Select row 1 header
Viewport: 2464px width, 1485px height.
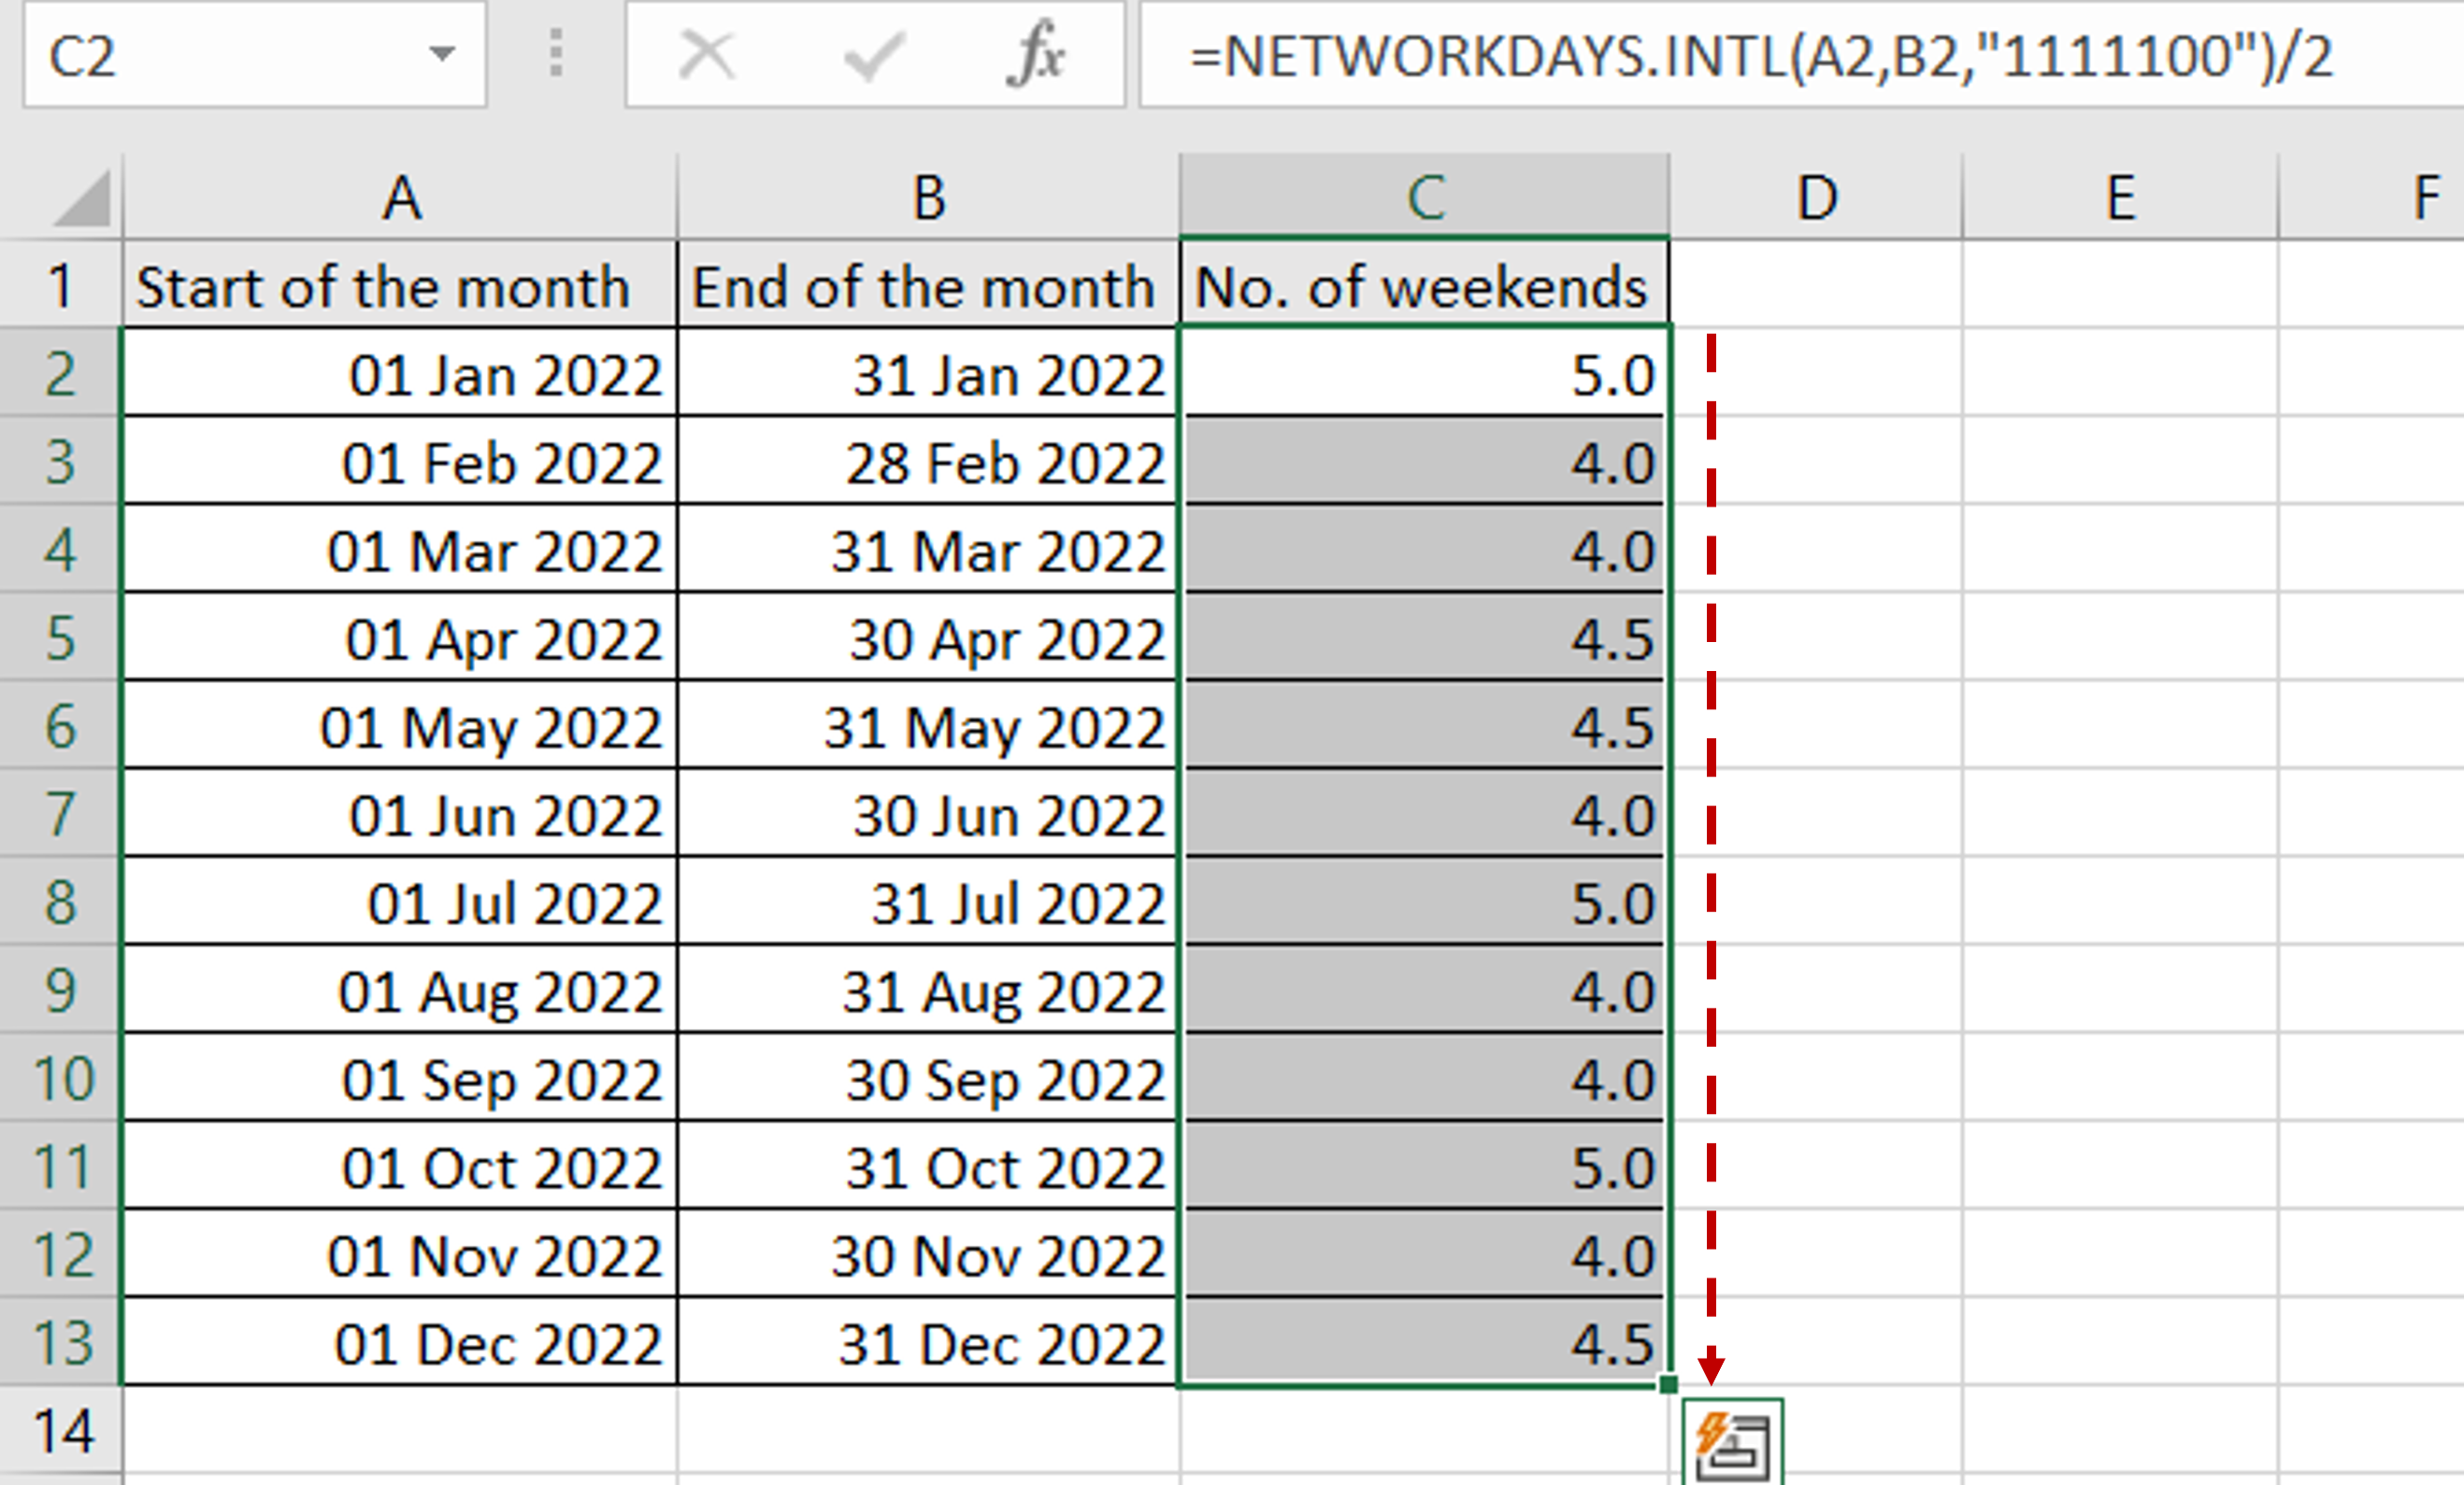pyautogui.click(x=60, y=287)
